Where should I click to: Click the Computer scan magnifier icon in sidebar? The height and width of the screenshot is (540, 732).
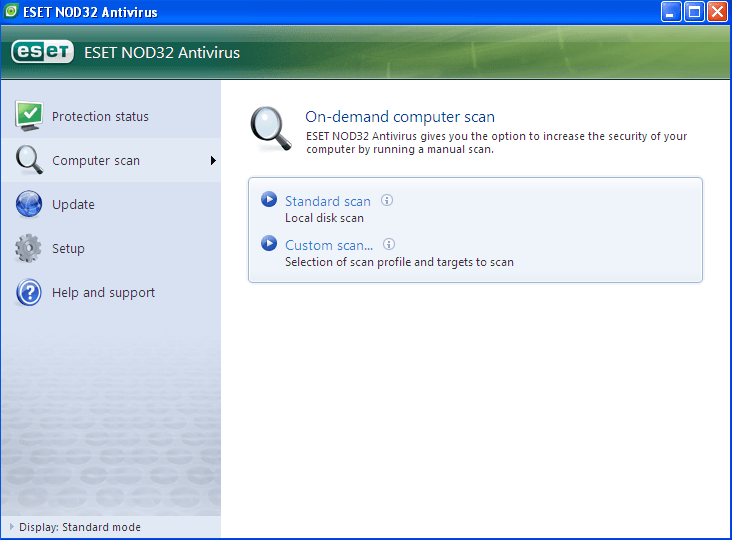point(29,160)
